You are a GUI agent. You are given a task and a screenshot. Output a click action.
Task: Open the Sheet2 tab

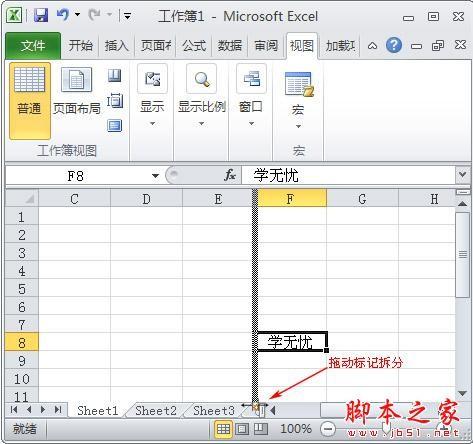156,410
